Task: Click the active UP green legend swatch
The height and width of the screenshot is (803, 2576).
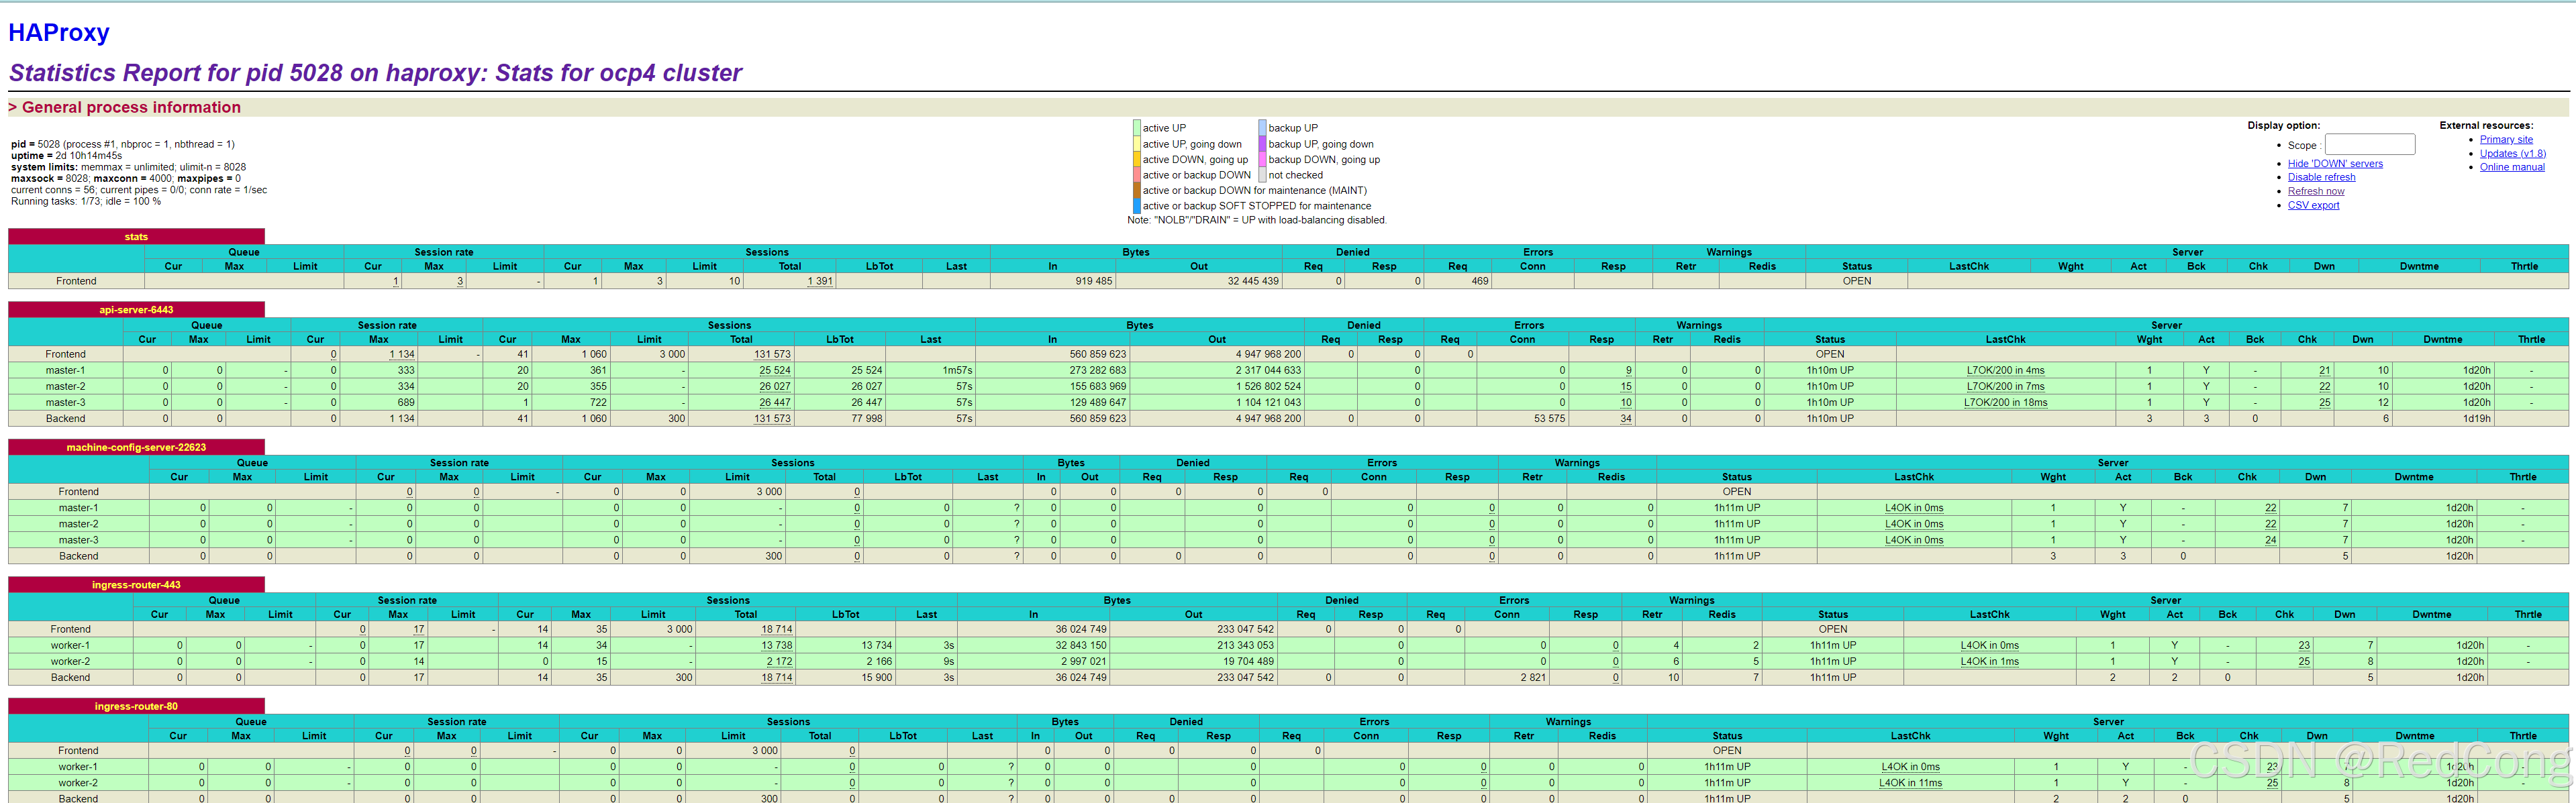Action: pos(1137,128)
